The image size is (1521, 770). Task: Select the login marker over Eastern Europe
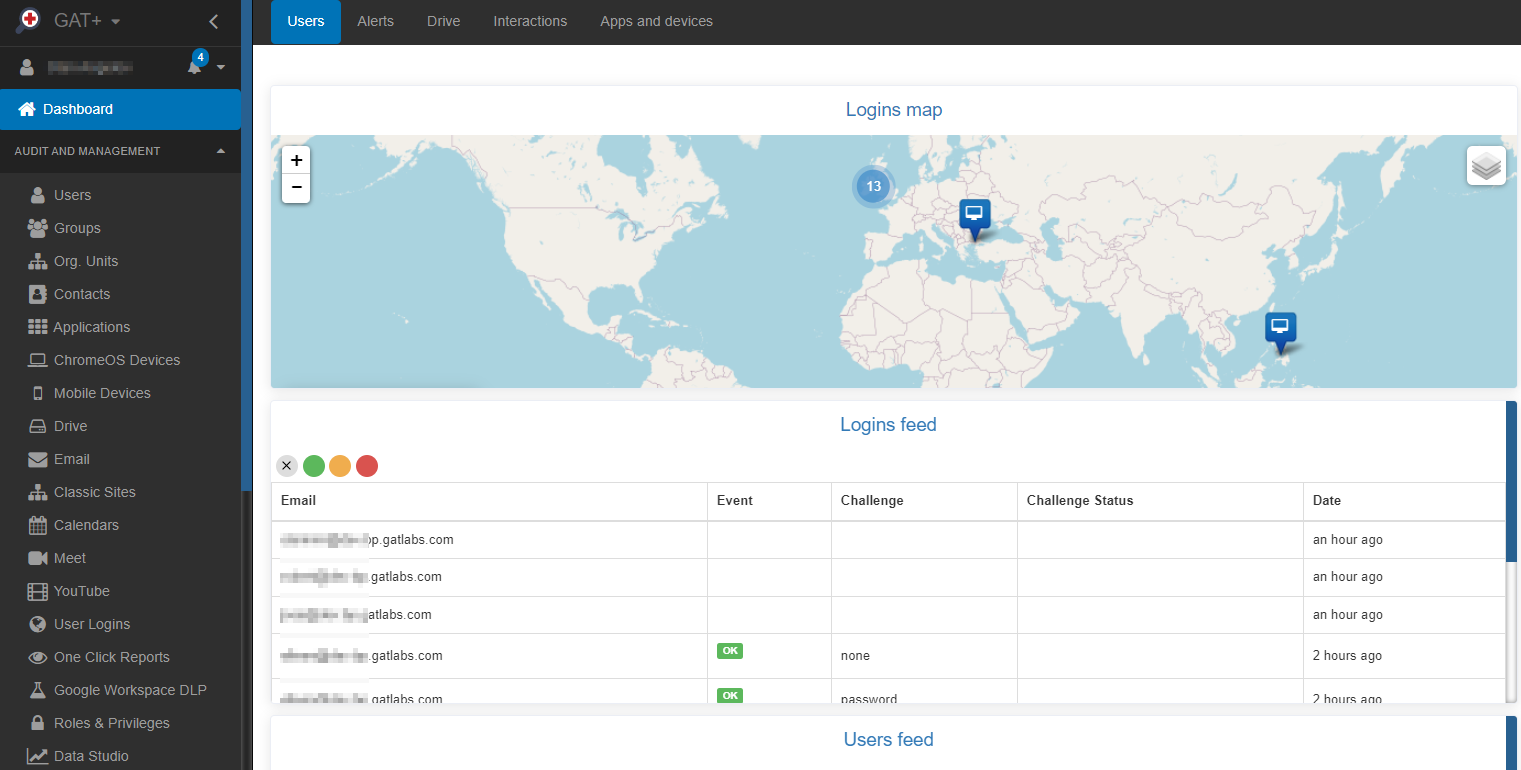pos(974,219)
